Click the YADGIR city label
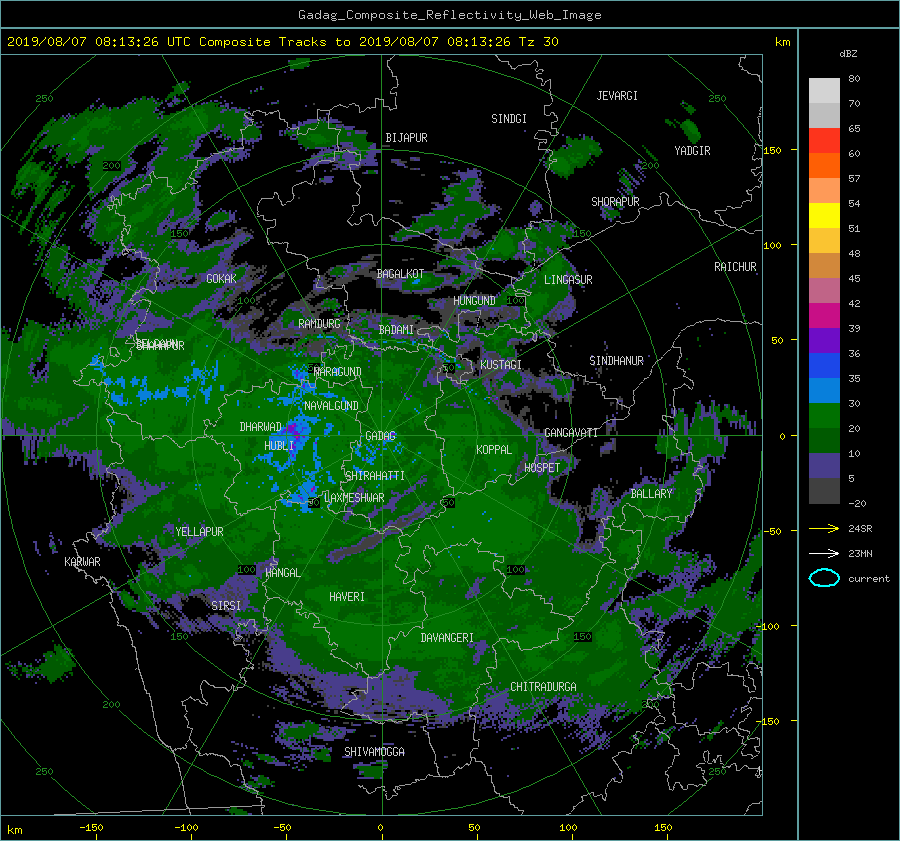Image resolution: width=900 pixels, height=841 pixels. click(692, 151)
